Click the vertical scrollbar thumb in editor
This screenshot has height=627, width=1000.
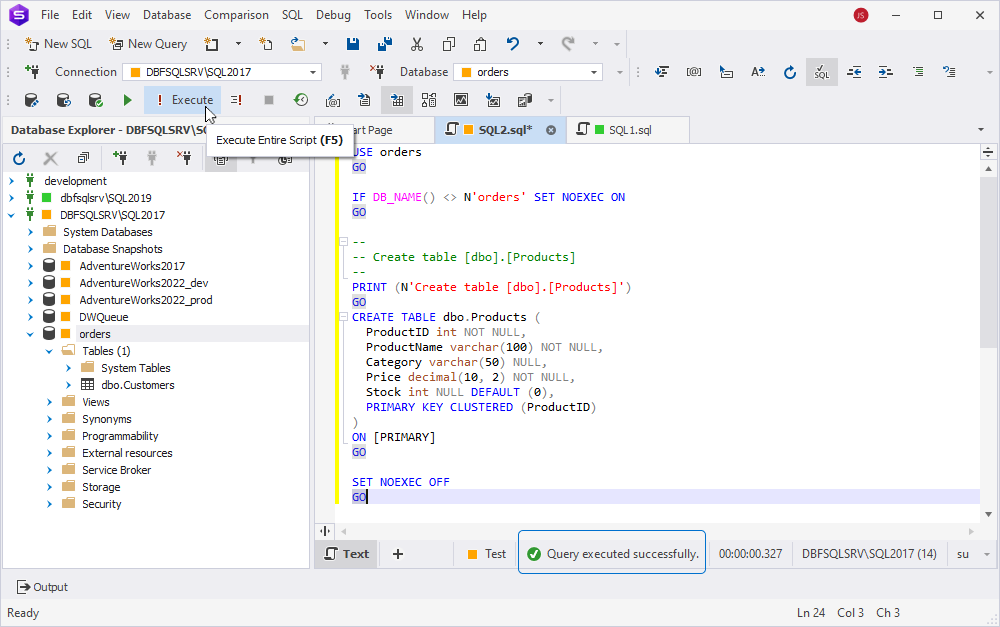point(989,262)
